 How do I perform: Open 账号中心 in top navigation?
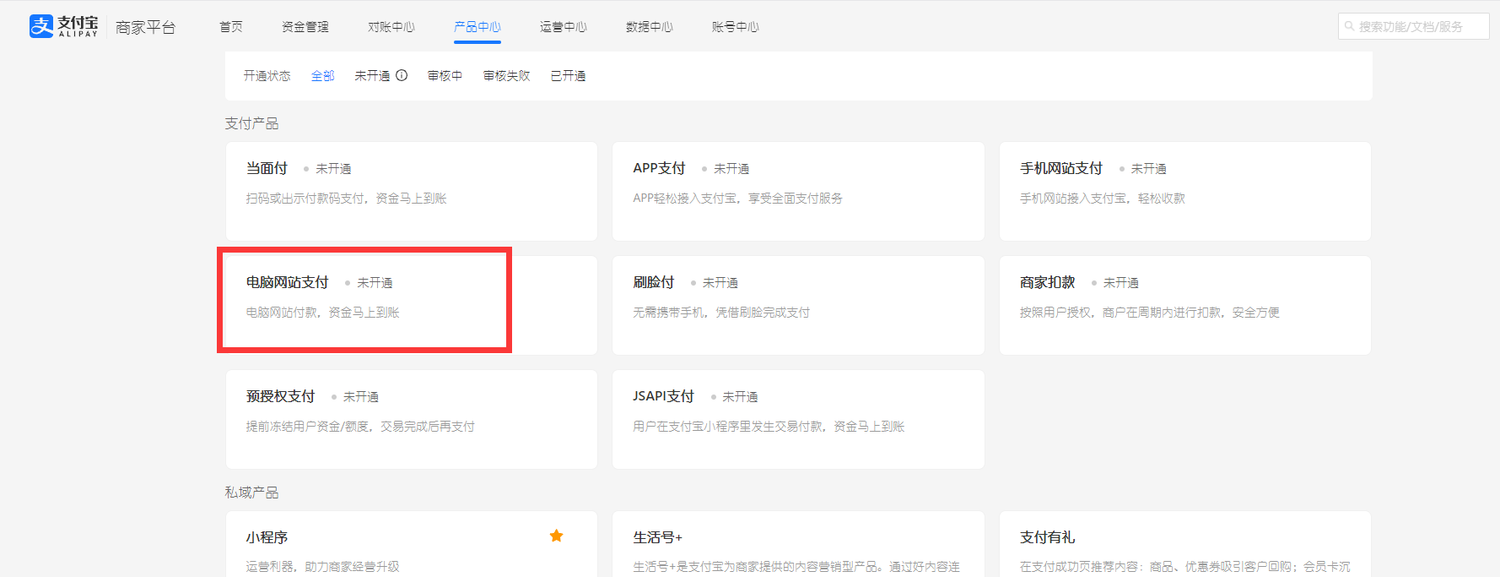coord(735,27)
